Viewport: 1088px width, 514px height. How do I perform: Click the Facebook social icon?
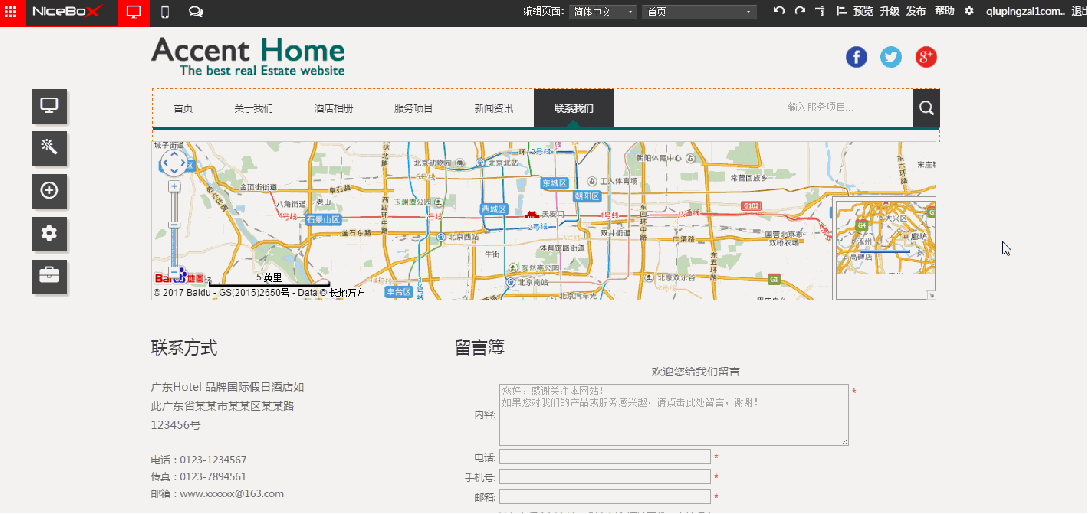[x=857, y=57]
